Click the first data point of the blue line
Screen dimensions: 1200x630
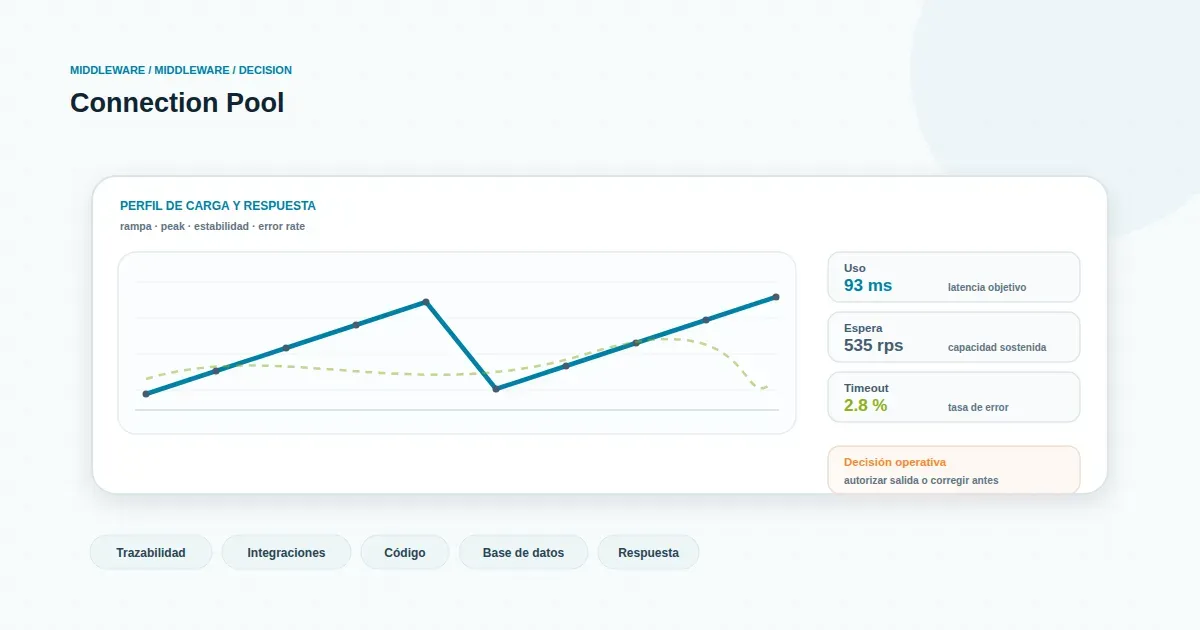click(x=146, y=394)
